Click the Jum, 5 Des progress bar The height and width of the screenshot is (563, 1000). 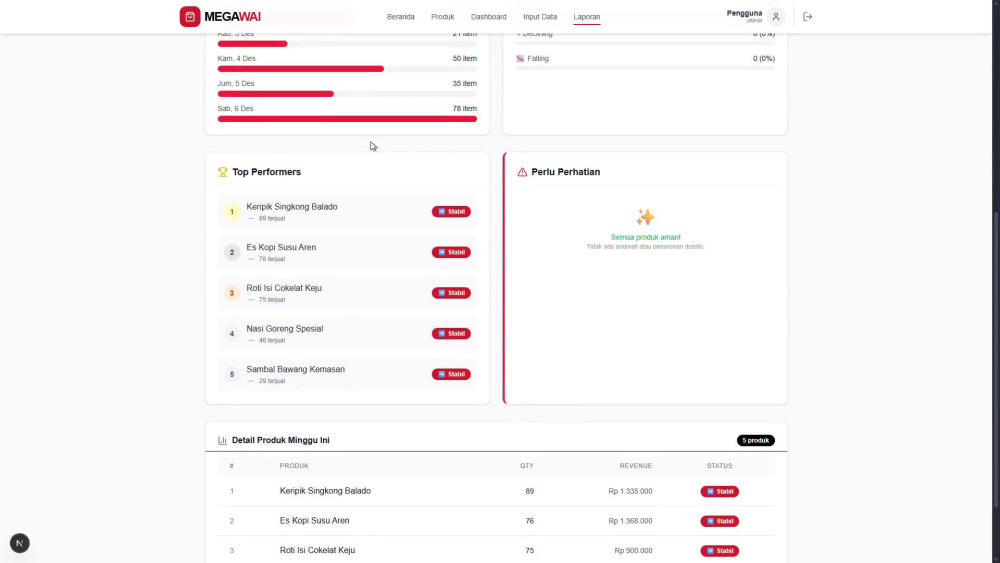pos(347,94)
